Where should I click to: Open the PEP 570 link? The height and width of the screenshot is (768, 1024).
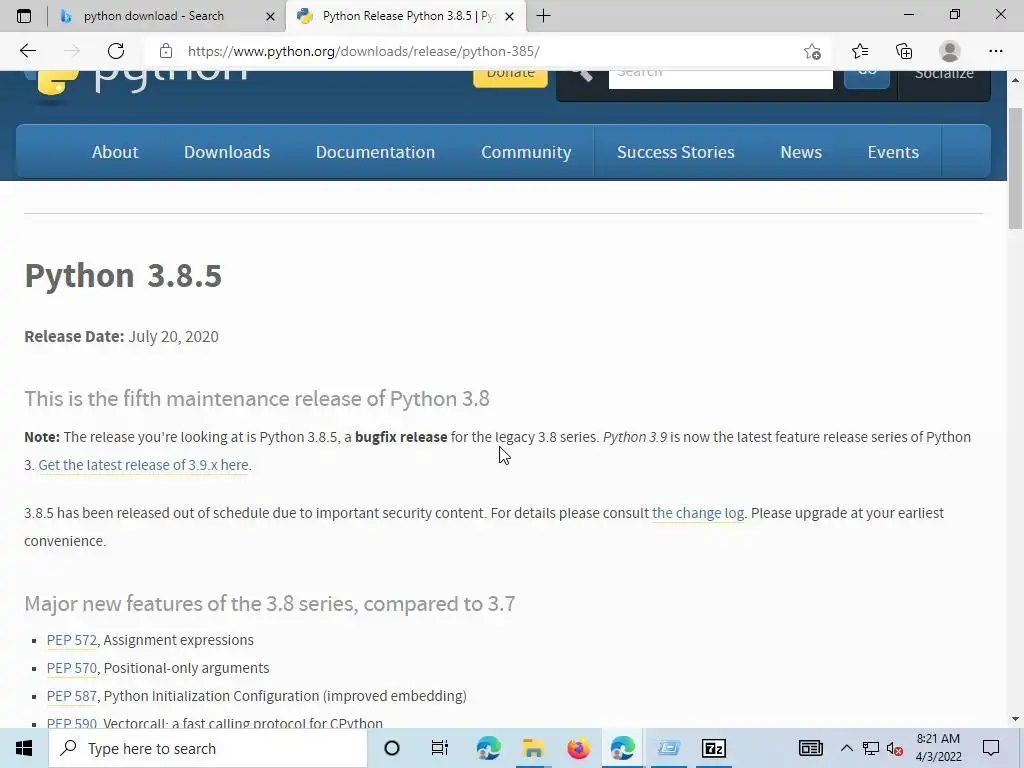(71, 668)
